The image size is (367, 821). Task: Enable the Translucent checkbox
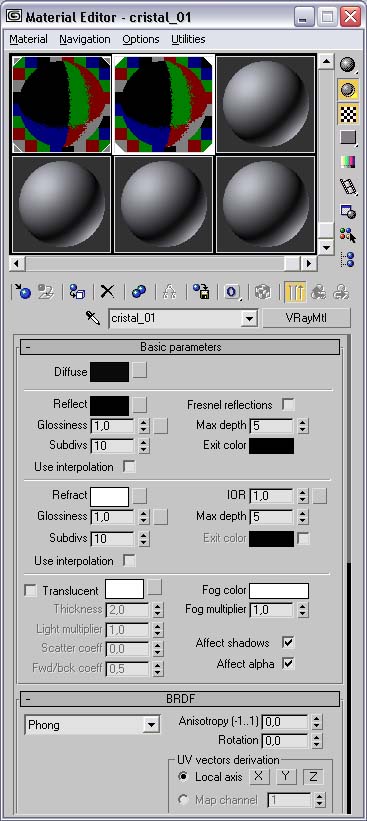31,591
